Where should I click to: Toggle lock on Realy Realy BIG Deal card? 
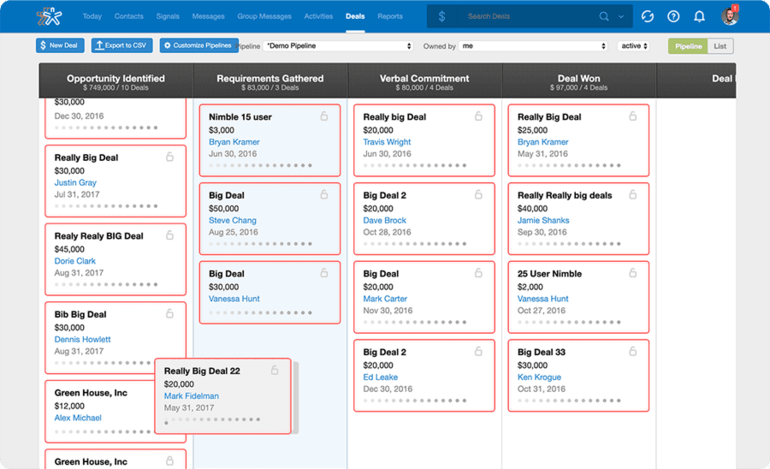169,235
